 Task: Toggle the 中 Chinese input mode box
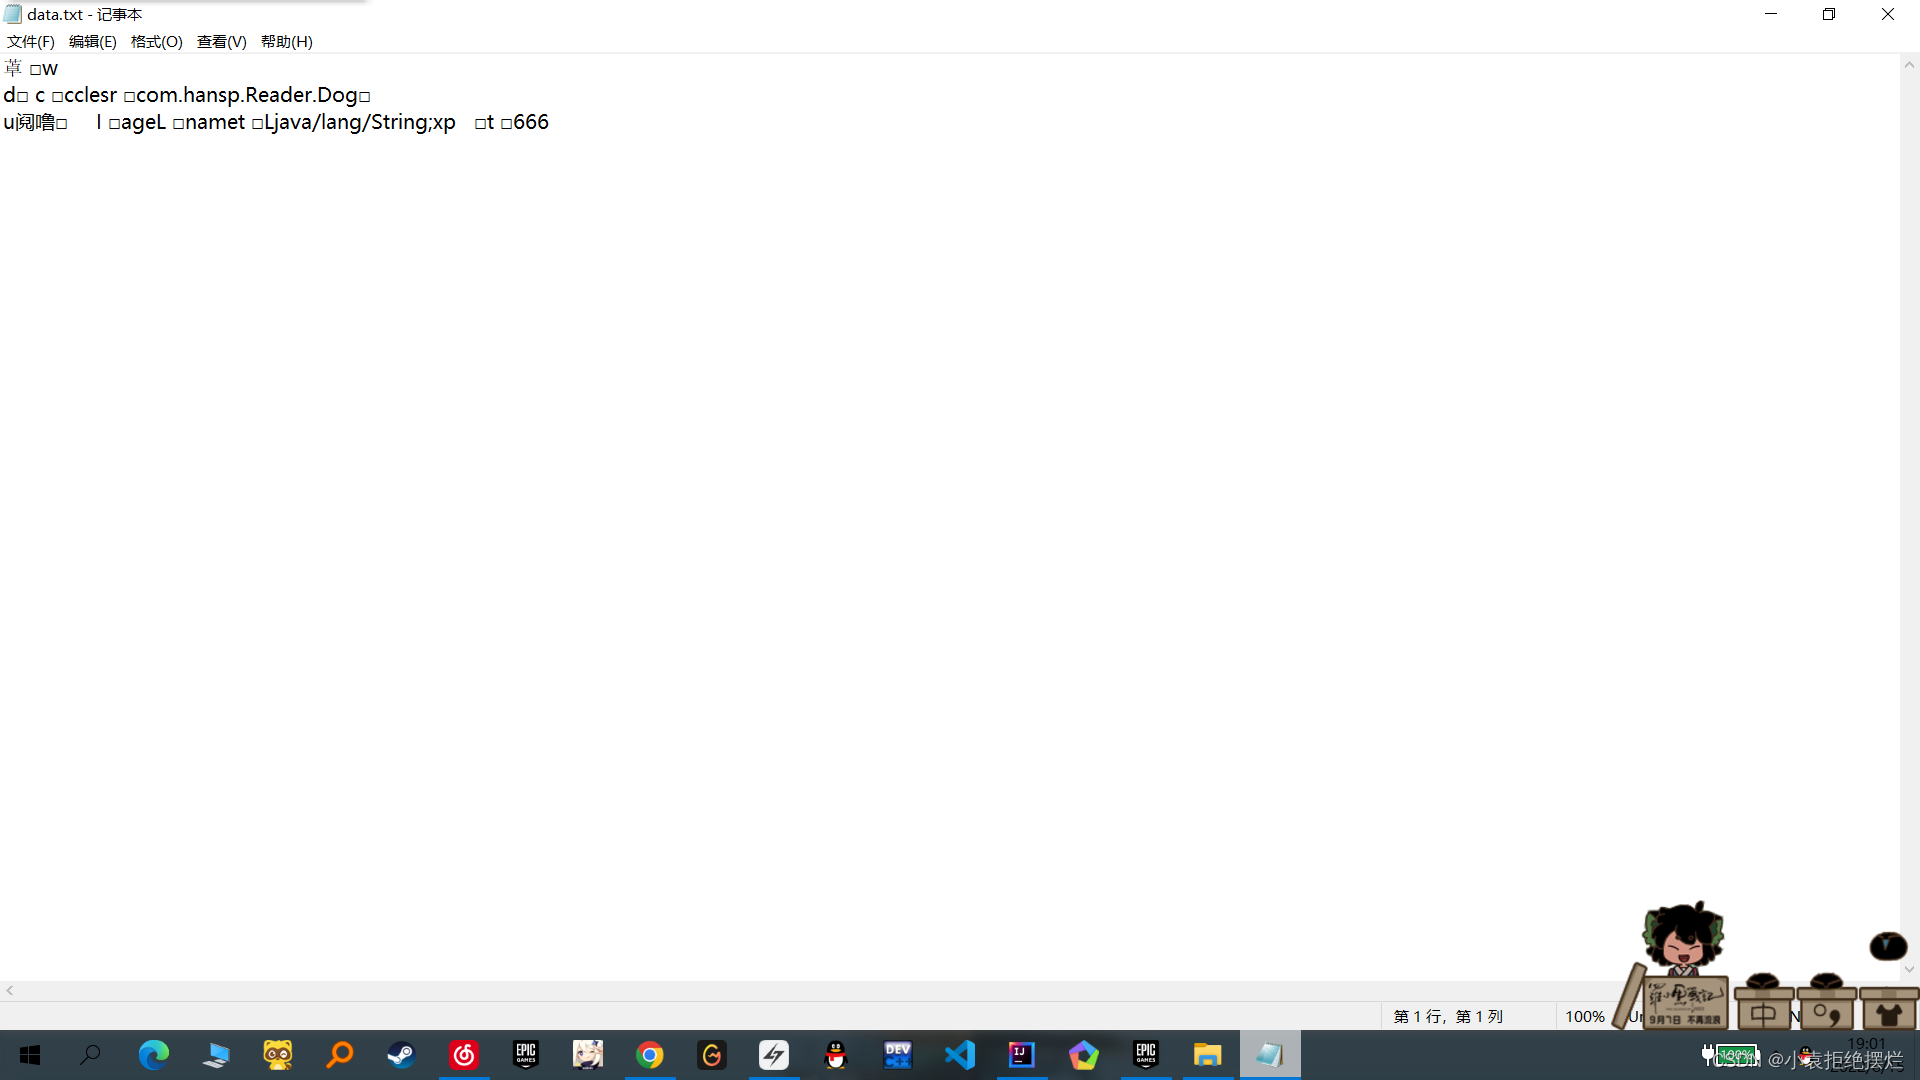click(x=1763, y=1013)
